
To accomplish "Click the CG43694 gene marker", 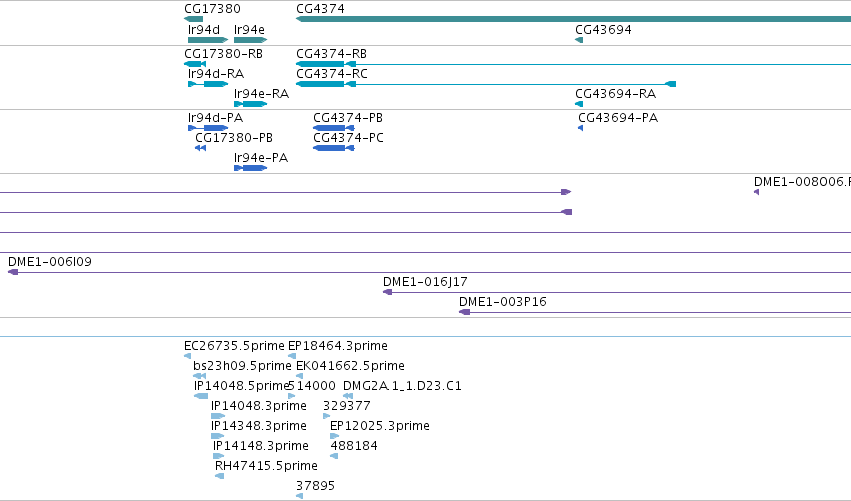I will [x=579, y=40].
